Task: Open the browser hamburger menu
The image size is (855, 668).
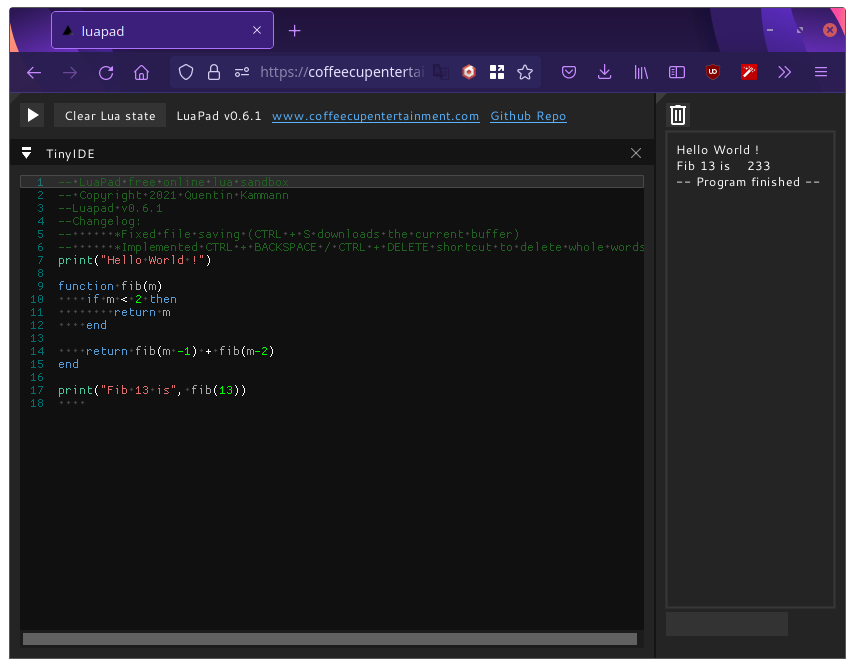Action: (x=821, y=72)
